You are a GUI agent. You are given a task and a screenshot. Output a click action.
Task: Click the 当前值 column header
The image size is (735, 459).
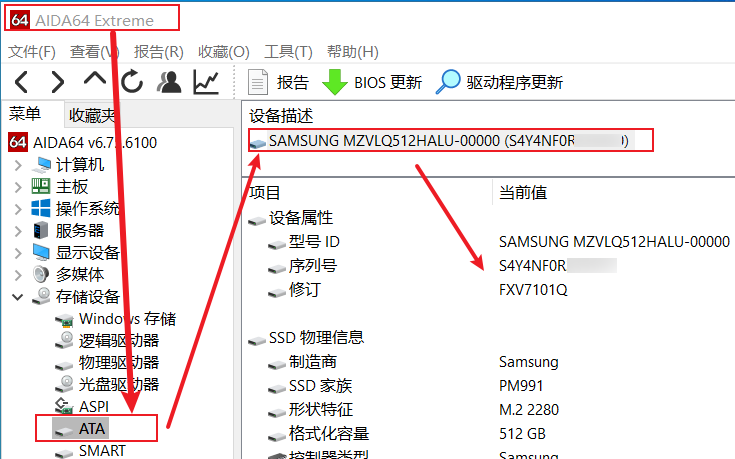pyautogui.click(x=523, y=193)
